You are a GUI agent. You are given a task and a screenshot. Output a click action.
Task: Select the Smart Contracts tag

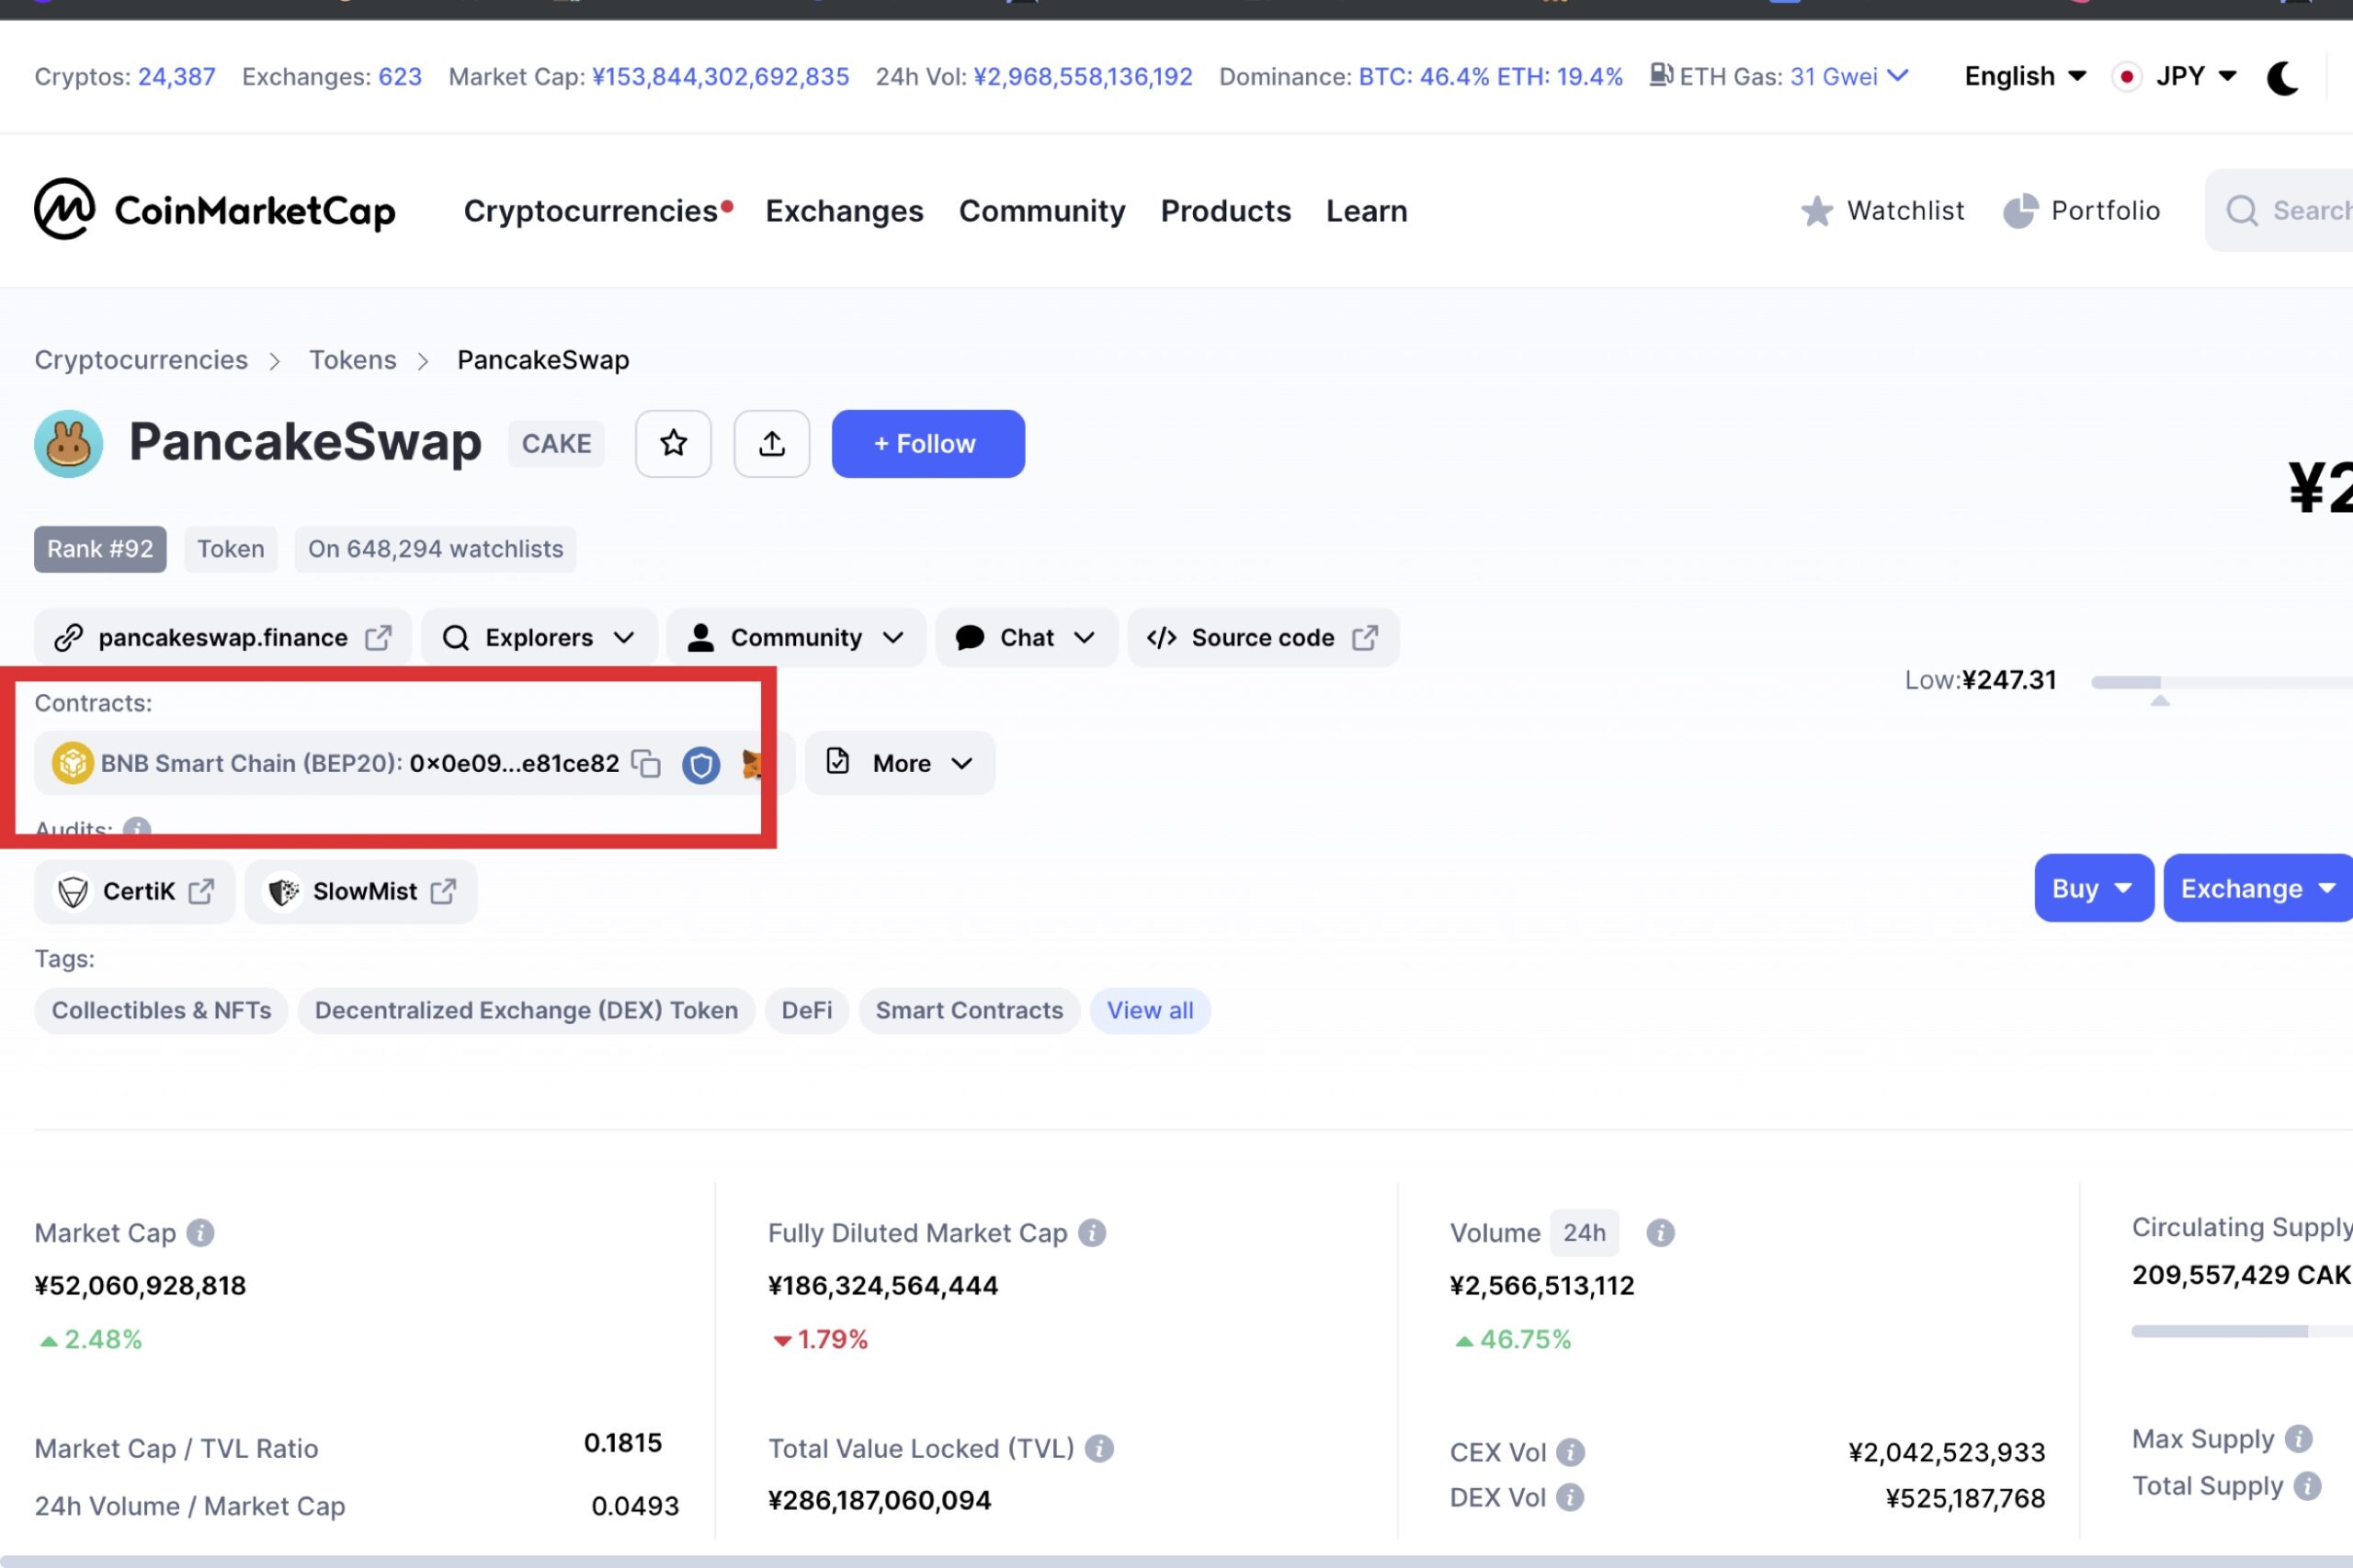coord(967,1010)
